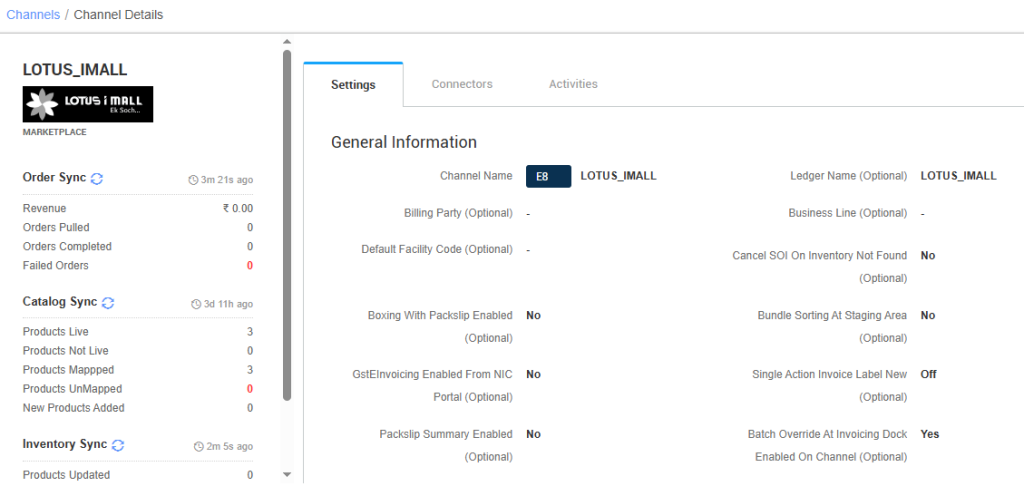This screenshot has height=496, width=1024.
Task: Click the Catalog Sync refresh icon
Action: click(x=108, y=303)
